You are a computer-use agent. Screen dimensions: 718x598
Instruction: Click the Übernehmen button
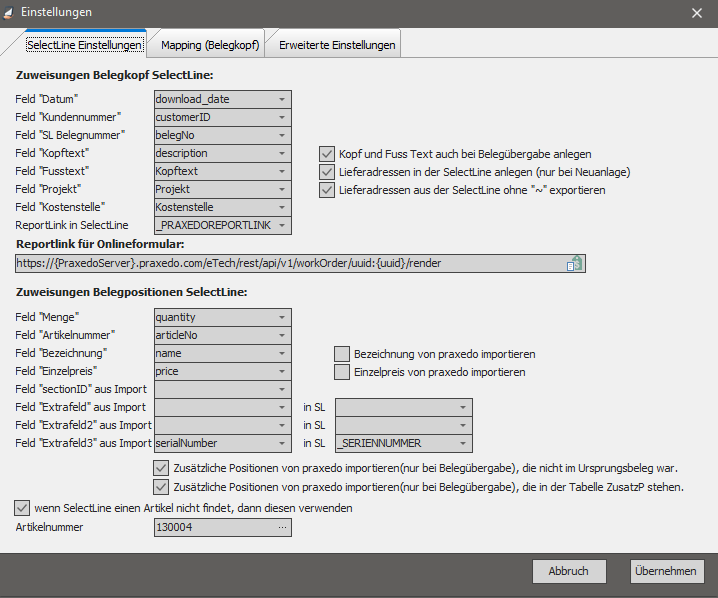[x=667, y=571]
